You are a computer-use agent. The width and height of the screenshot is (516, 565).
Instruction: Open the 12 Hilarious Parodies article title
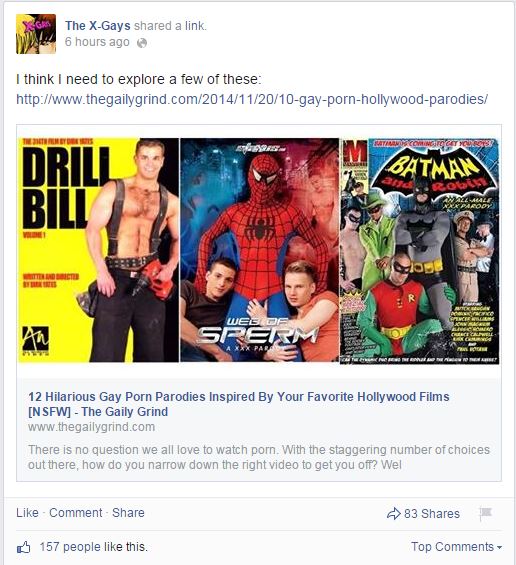[239, 404]
